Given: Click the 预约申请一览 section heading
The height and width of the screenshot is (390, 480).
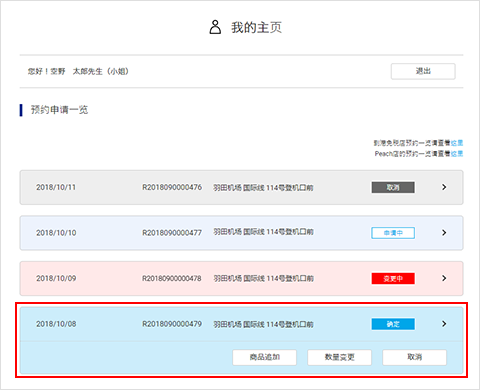Looking at the screenshot, I should [x=59, y=110].
